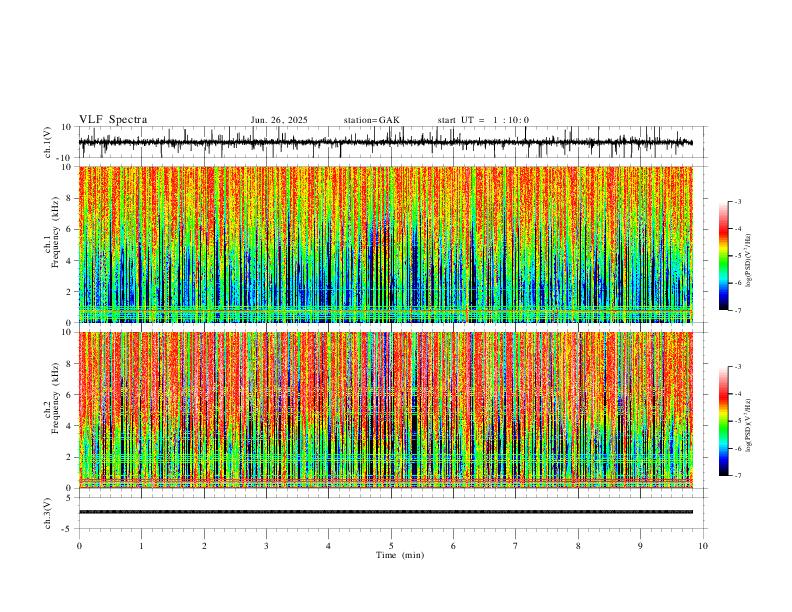792x612 pixels.
Task: Click the "start UT = 1:10:0" header text
Action: 483,120
